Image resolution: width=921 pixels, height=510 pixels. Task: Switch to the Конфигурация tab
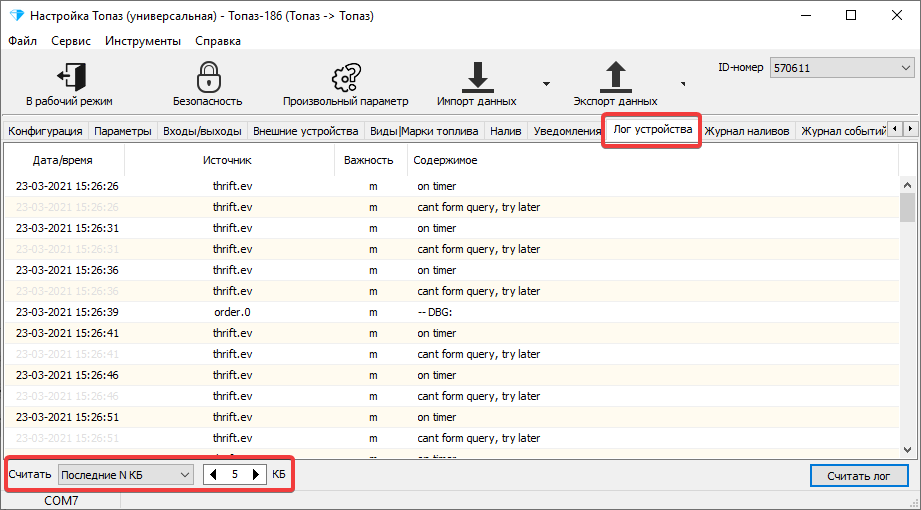tap(45, 131)
